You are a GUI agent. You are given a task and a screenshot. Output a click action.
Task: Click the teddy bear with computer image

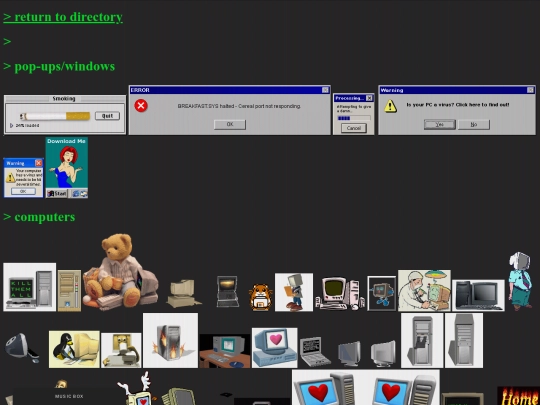[121, 272]
